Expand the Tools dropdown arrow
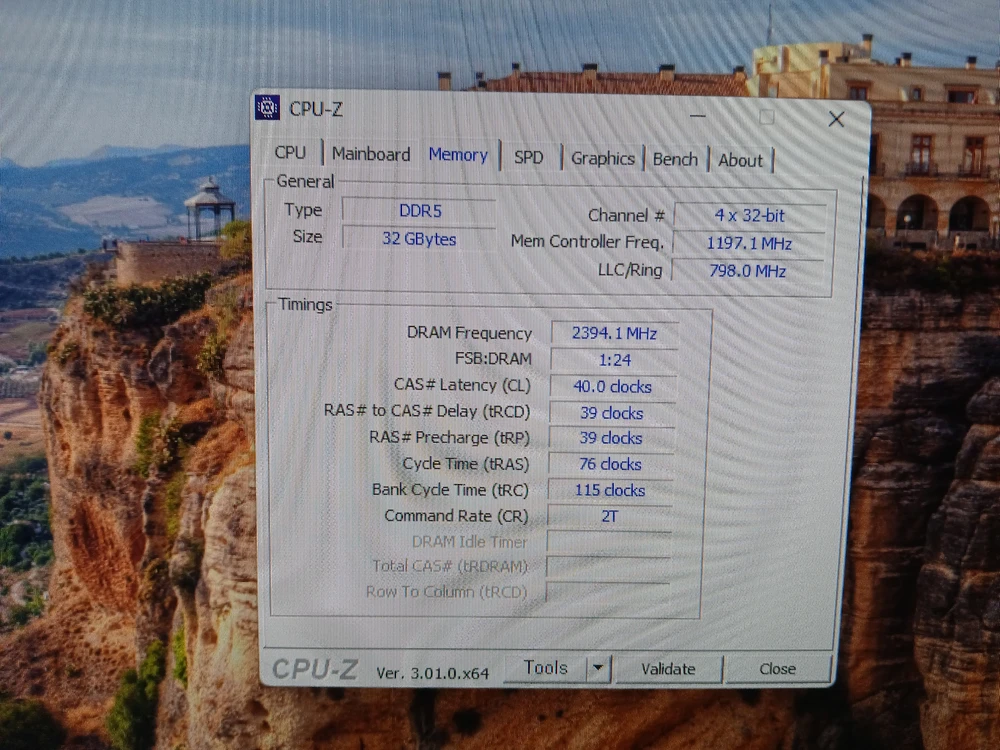 pos(598,668)
